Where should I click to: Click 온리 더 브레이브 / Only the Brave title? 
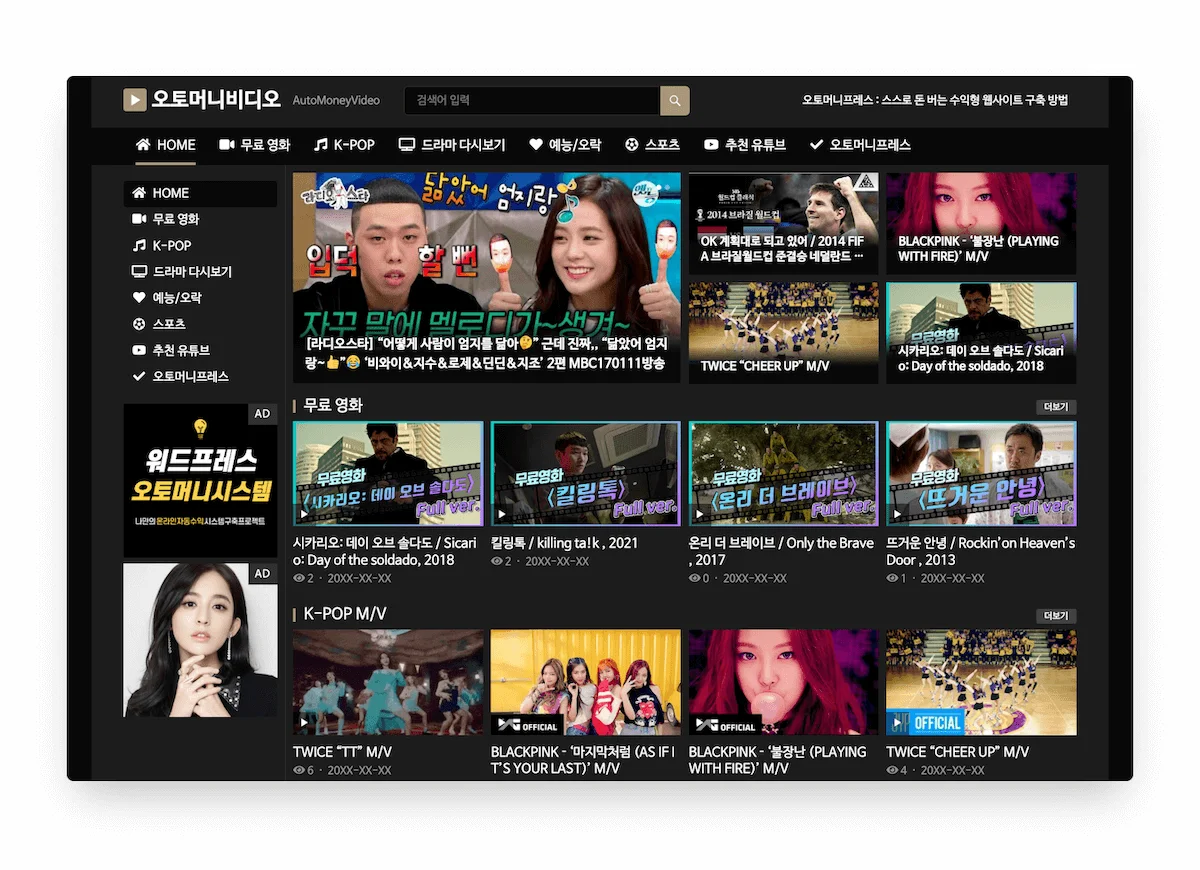coord(781,551)
